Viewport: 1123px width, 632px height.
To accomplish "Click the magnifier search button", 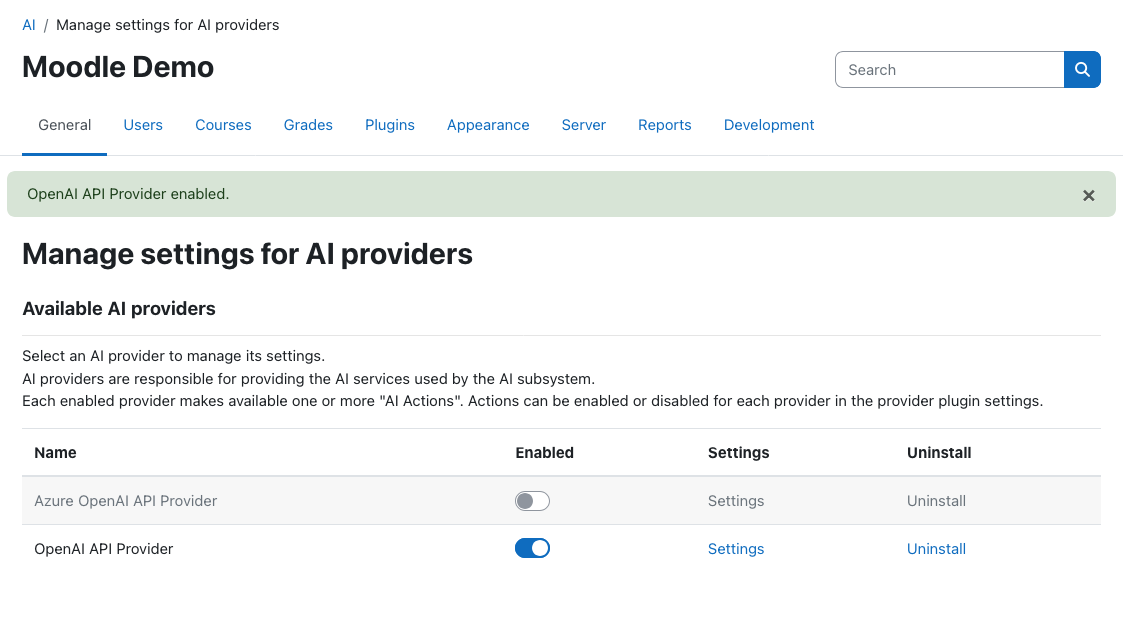I will (1082, 70).
